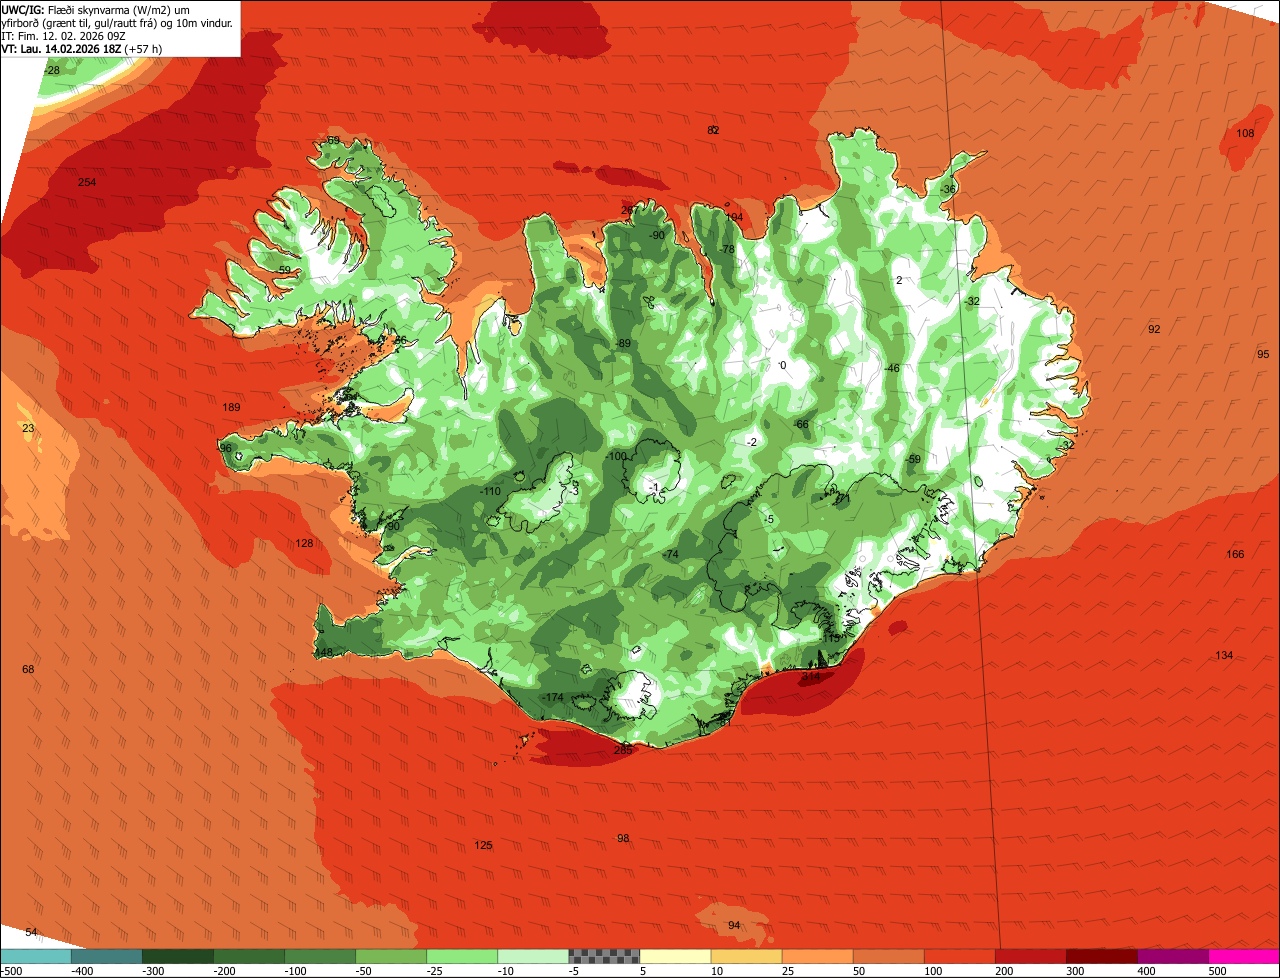Click the -28 value in the top-left corner
Image resolution: width=1280 pixels, height=978 pixels.
pyautogui.click(x=52, y=70)
